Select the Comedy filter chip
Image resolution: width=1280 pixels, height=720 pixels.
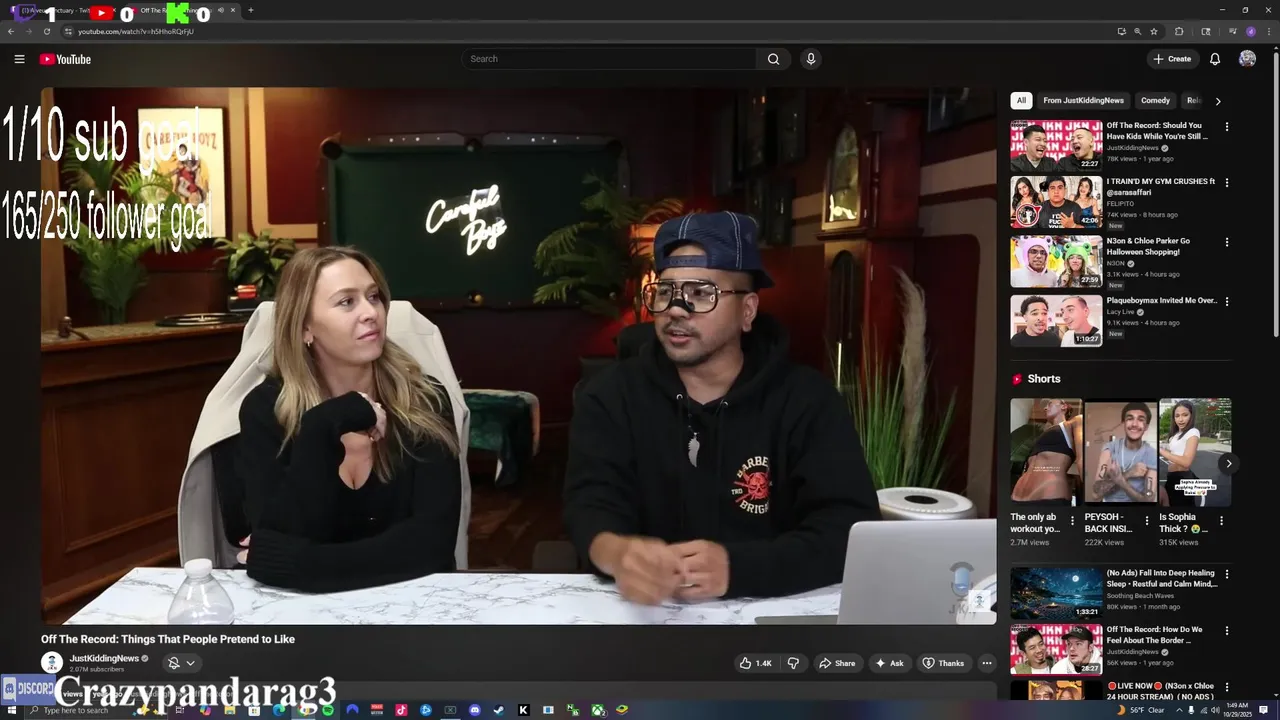point(1155,100)
